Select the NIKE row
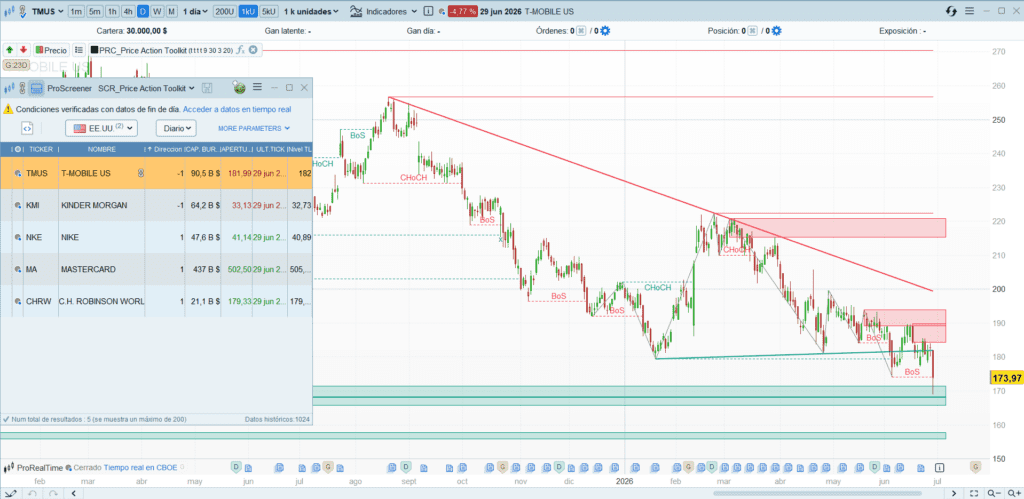 click(x=157, y=237)
